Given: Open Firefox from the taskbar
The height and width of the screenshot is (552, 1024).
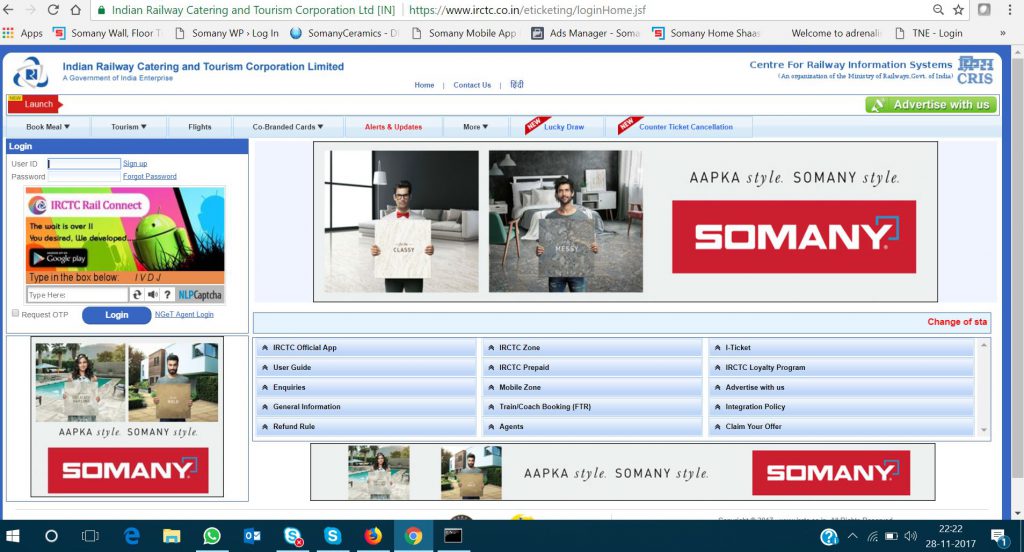Looking at the screenshot, I should [x=373, y=536].
